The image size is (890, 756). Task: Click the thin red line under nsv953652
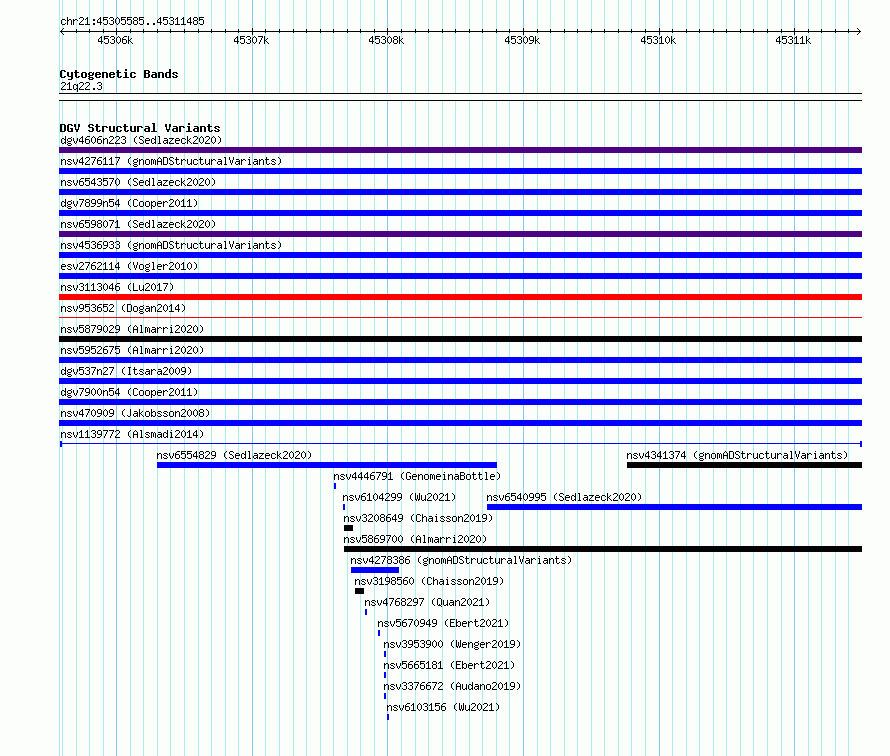point(460,317)
